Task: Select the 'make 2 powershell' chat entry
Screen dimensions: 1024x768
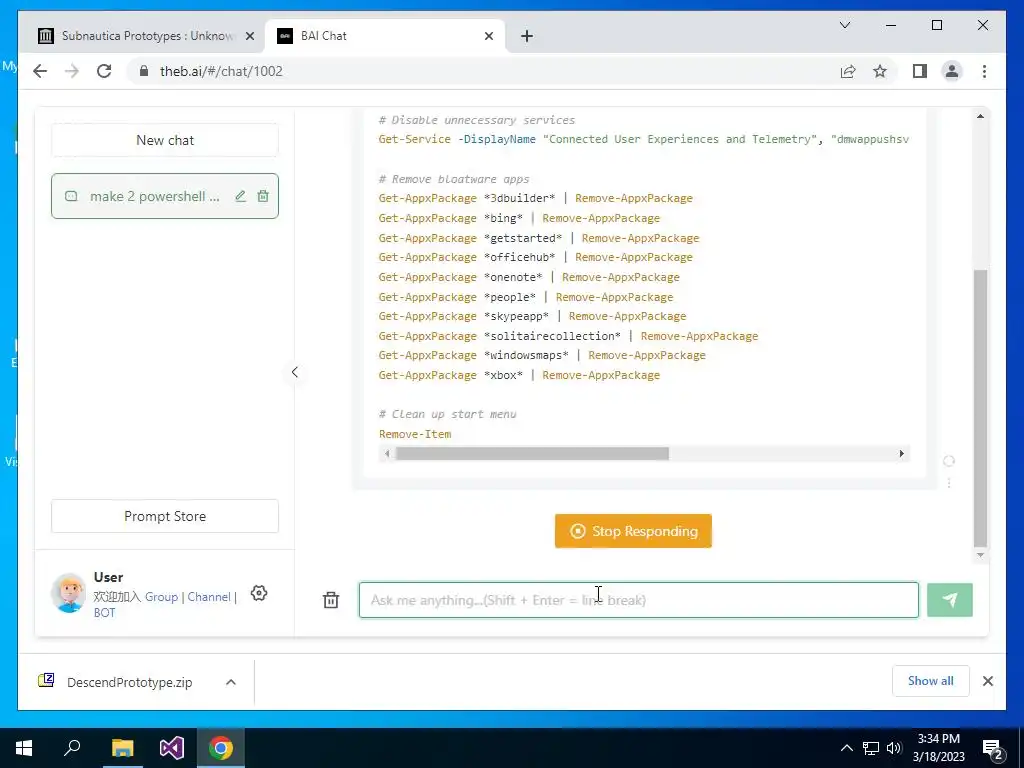Action: 154,196
